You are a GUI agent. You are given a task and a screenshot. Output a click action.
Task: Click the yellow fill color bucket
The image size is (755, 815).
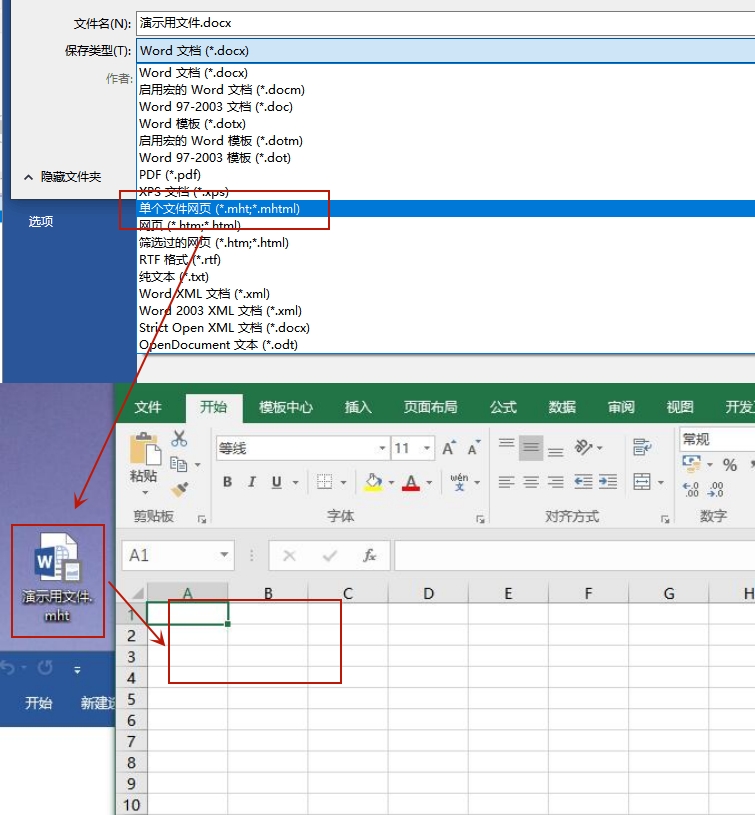(373, 482)
